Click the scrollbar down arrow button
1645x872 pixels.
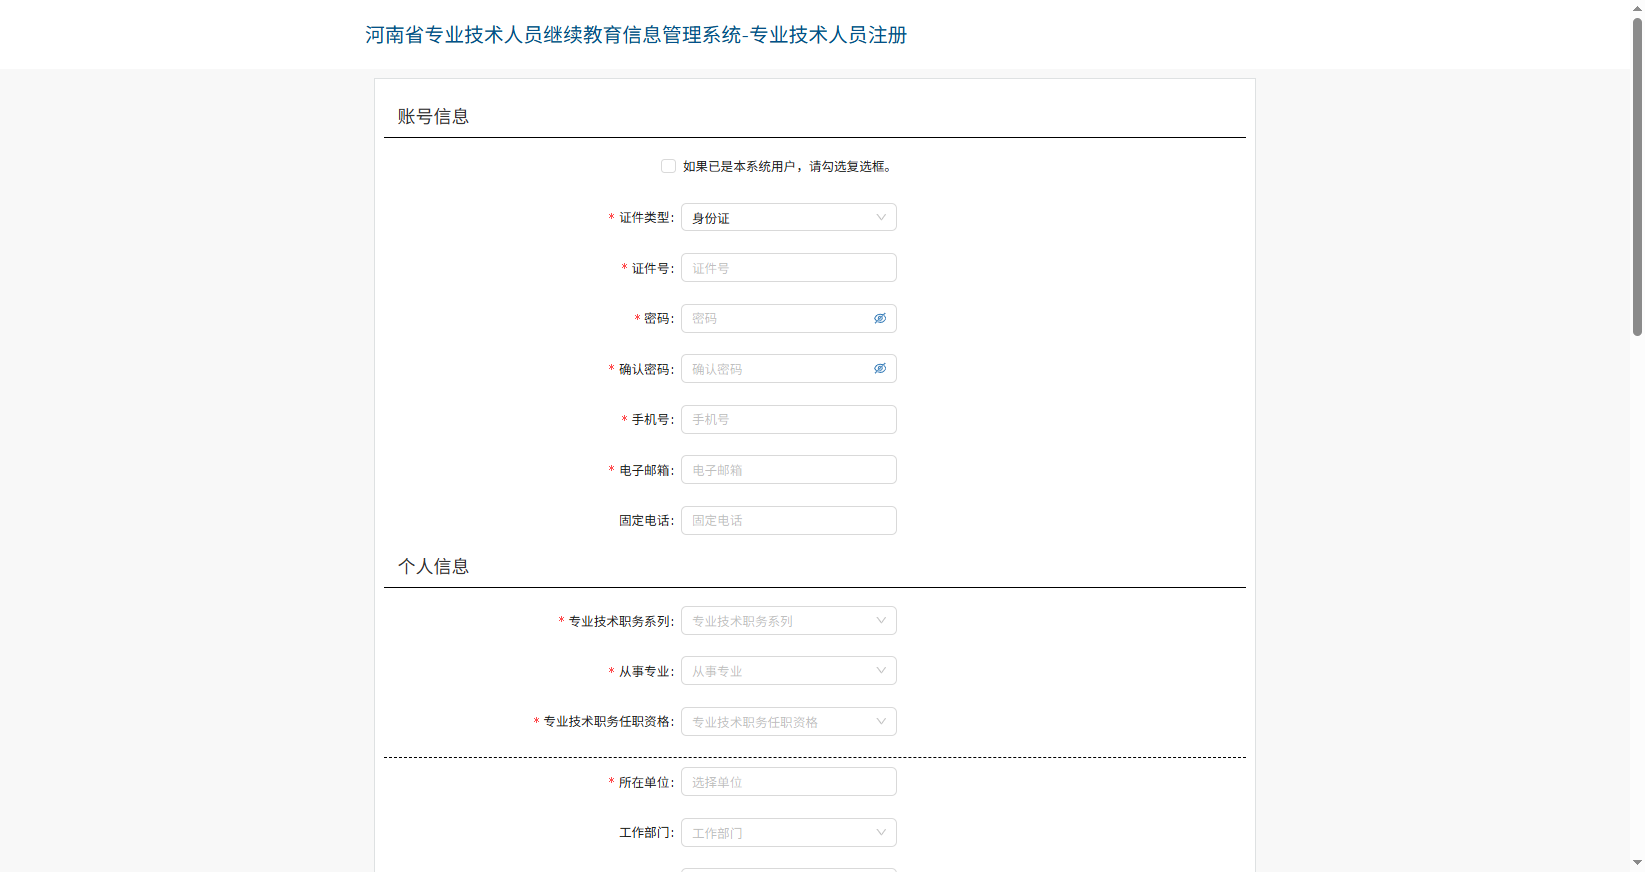pyautogui.click(x=1637, y=863)
